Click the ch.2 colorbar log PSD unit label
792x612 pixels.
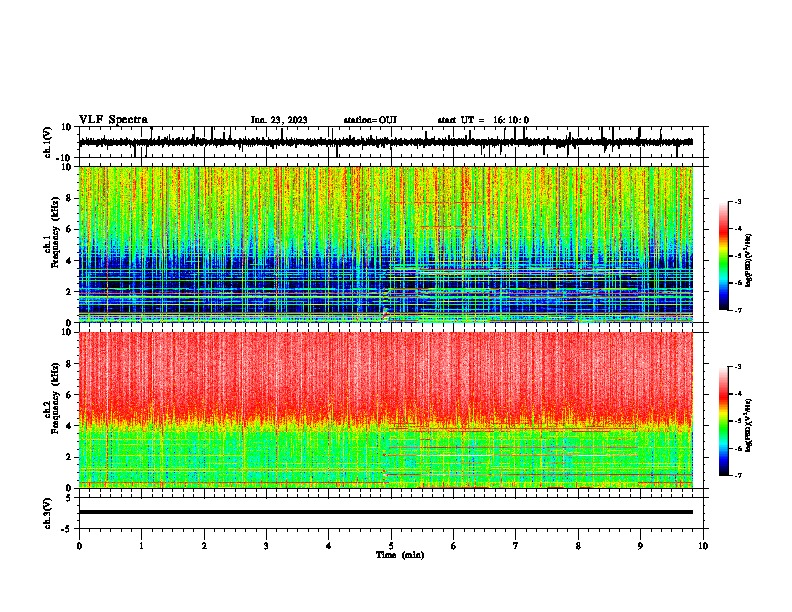click(749, 425)
